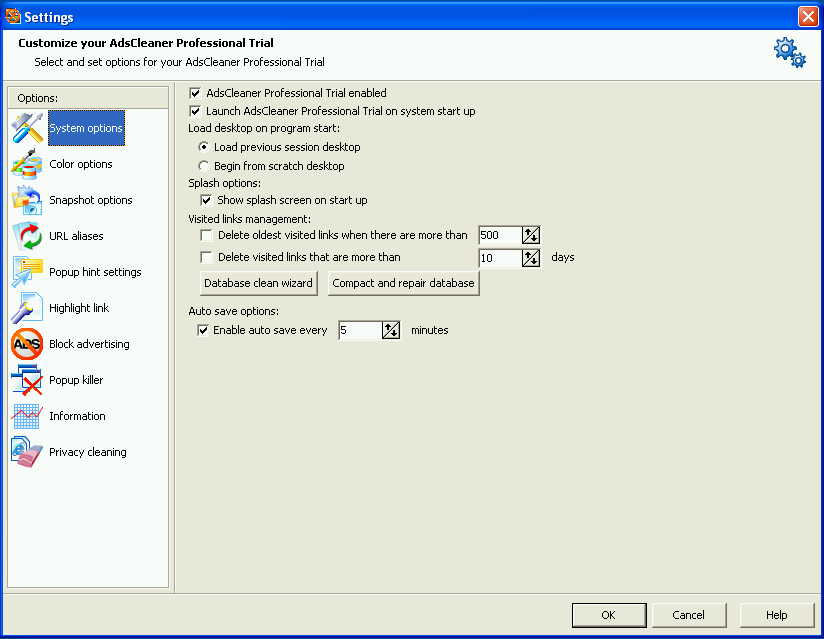Disable launch on system start up
Viewport: 824px width, 639px height.
tap(195, 111)
